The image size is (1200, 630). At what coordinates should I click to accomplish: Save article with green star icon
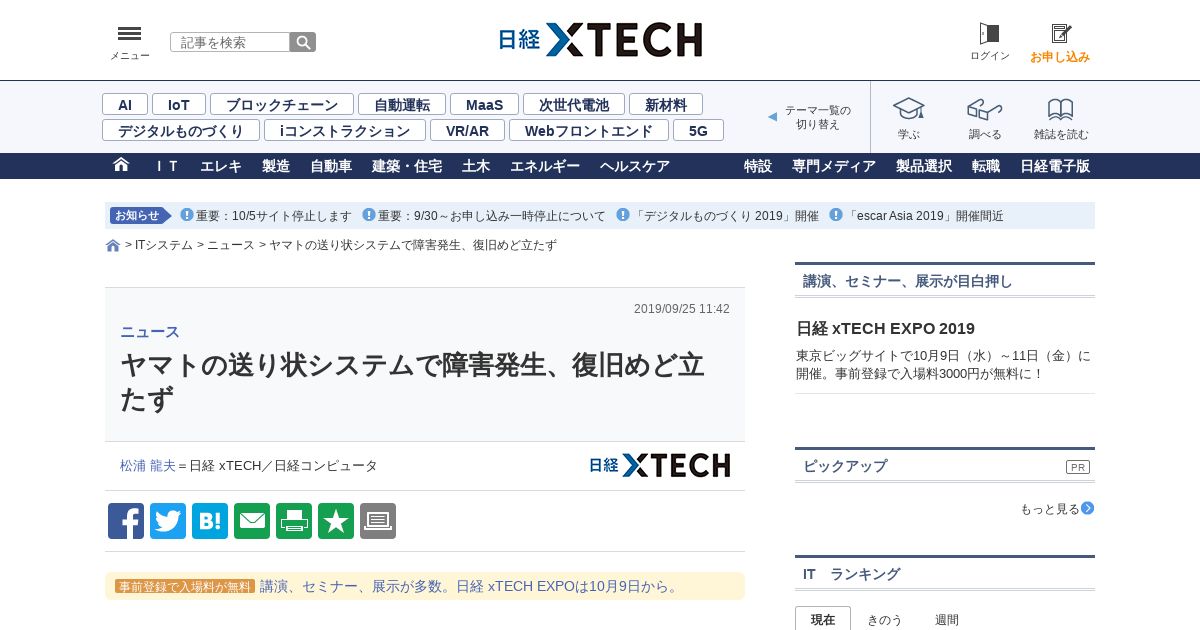(336, 521)
